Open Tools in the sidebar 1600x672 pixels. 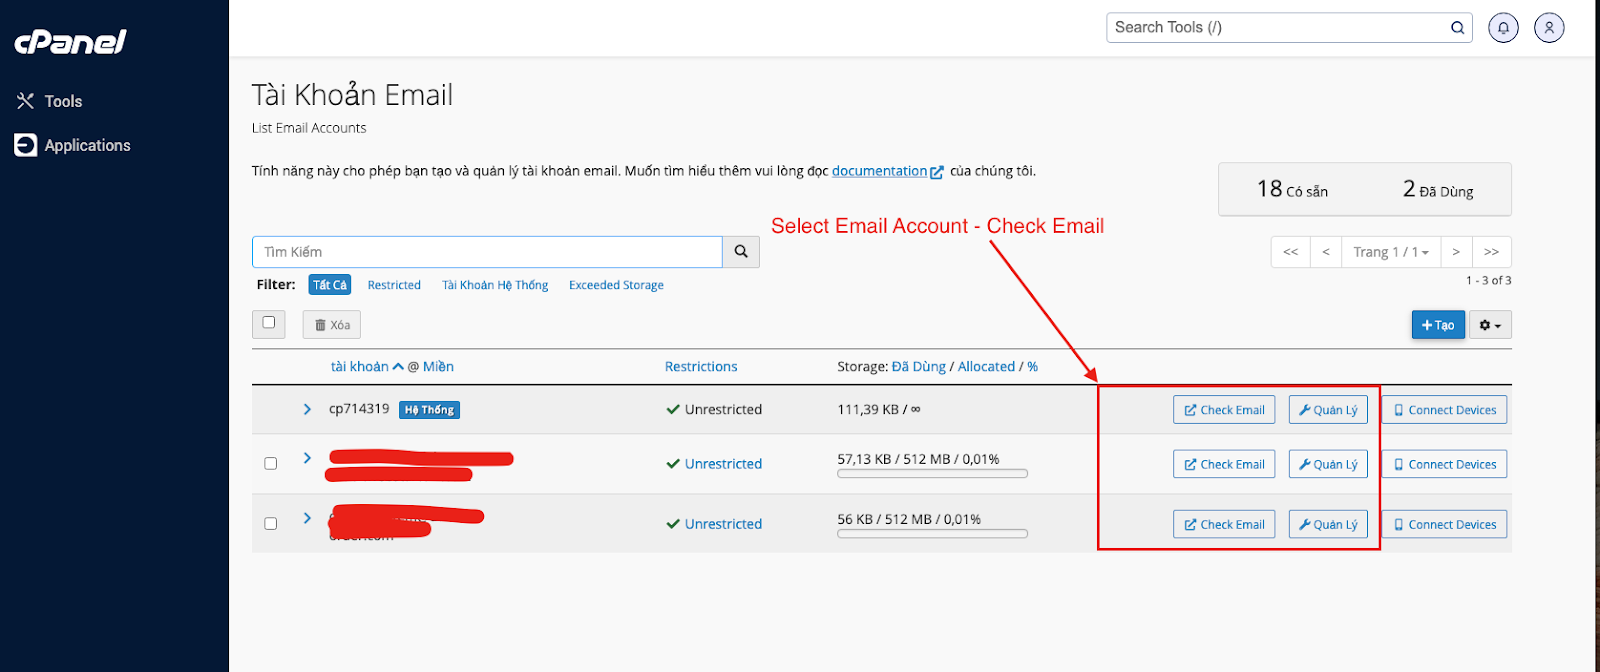[x=62, y=101]
